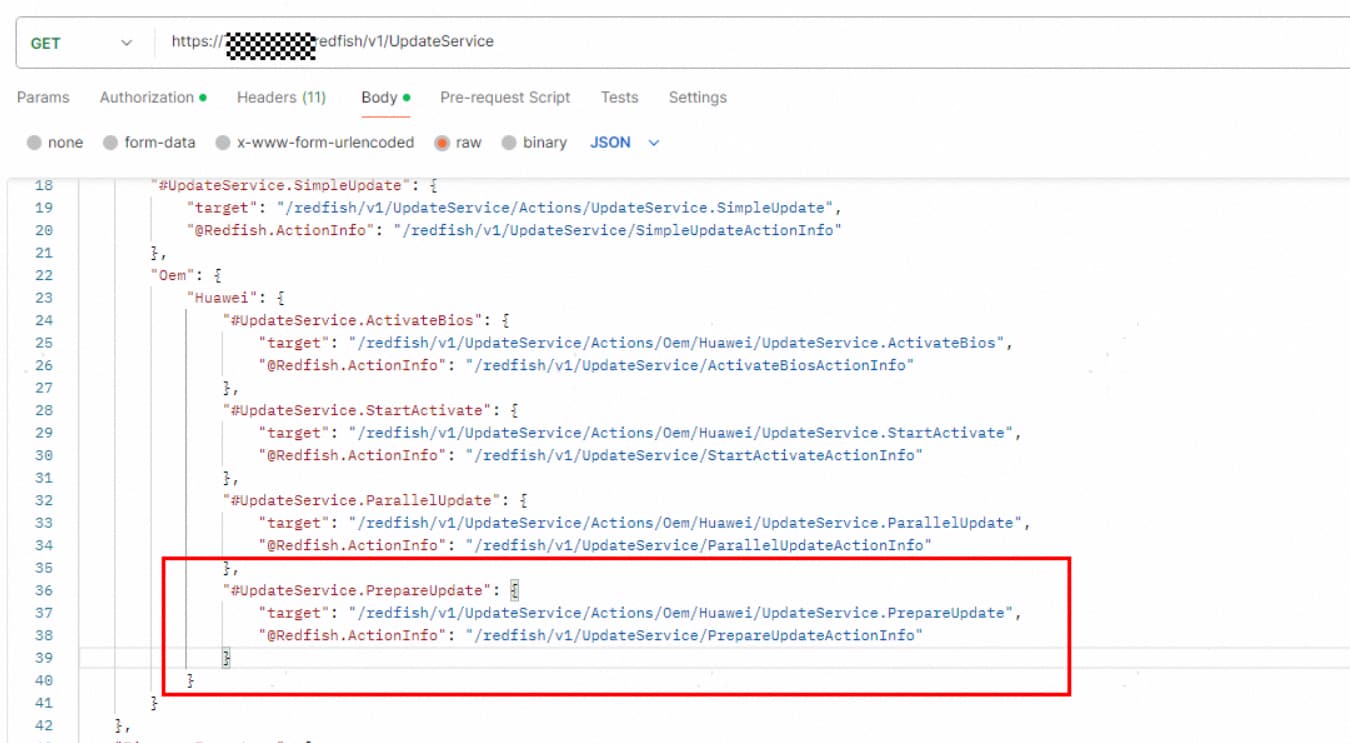This screenshot has height=743, width=1350.
Task: Open the Pre-request Script tab
Action: click(x=505, y=97)
